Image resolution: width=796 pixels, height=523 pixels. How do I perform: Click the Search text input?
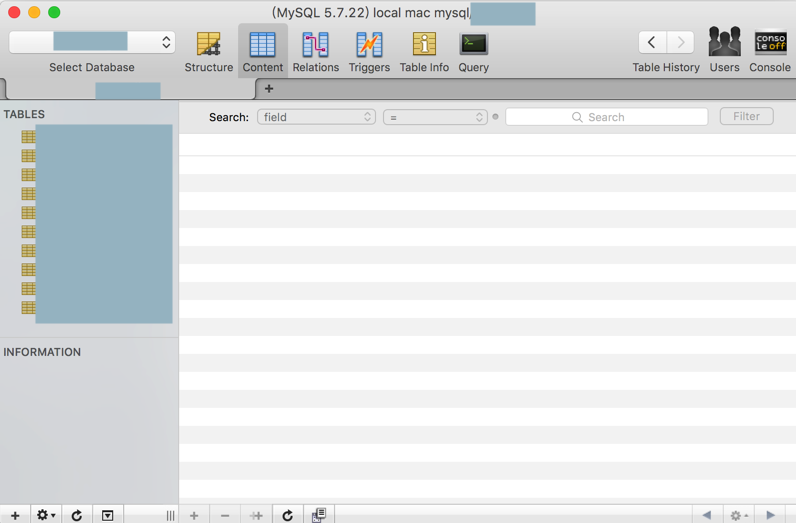607,117
